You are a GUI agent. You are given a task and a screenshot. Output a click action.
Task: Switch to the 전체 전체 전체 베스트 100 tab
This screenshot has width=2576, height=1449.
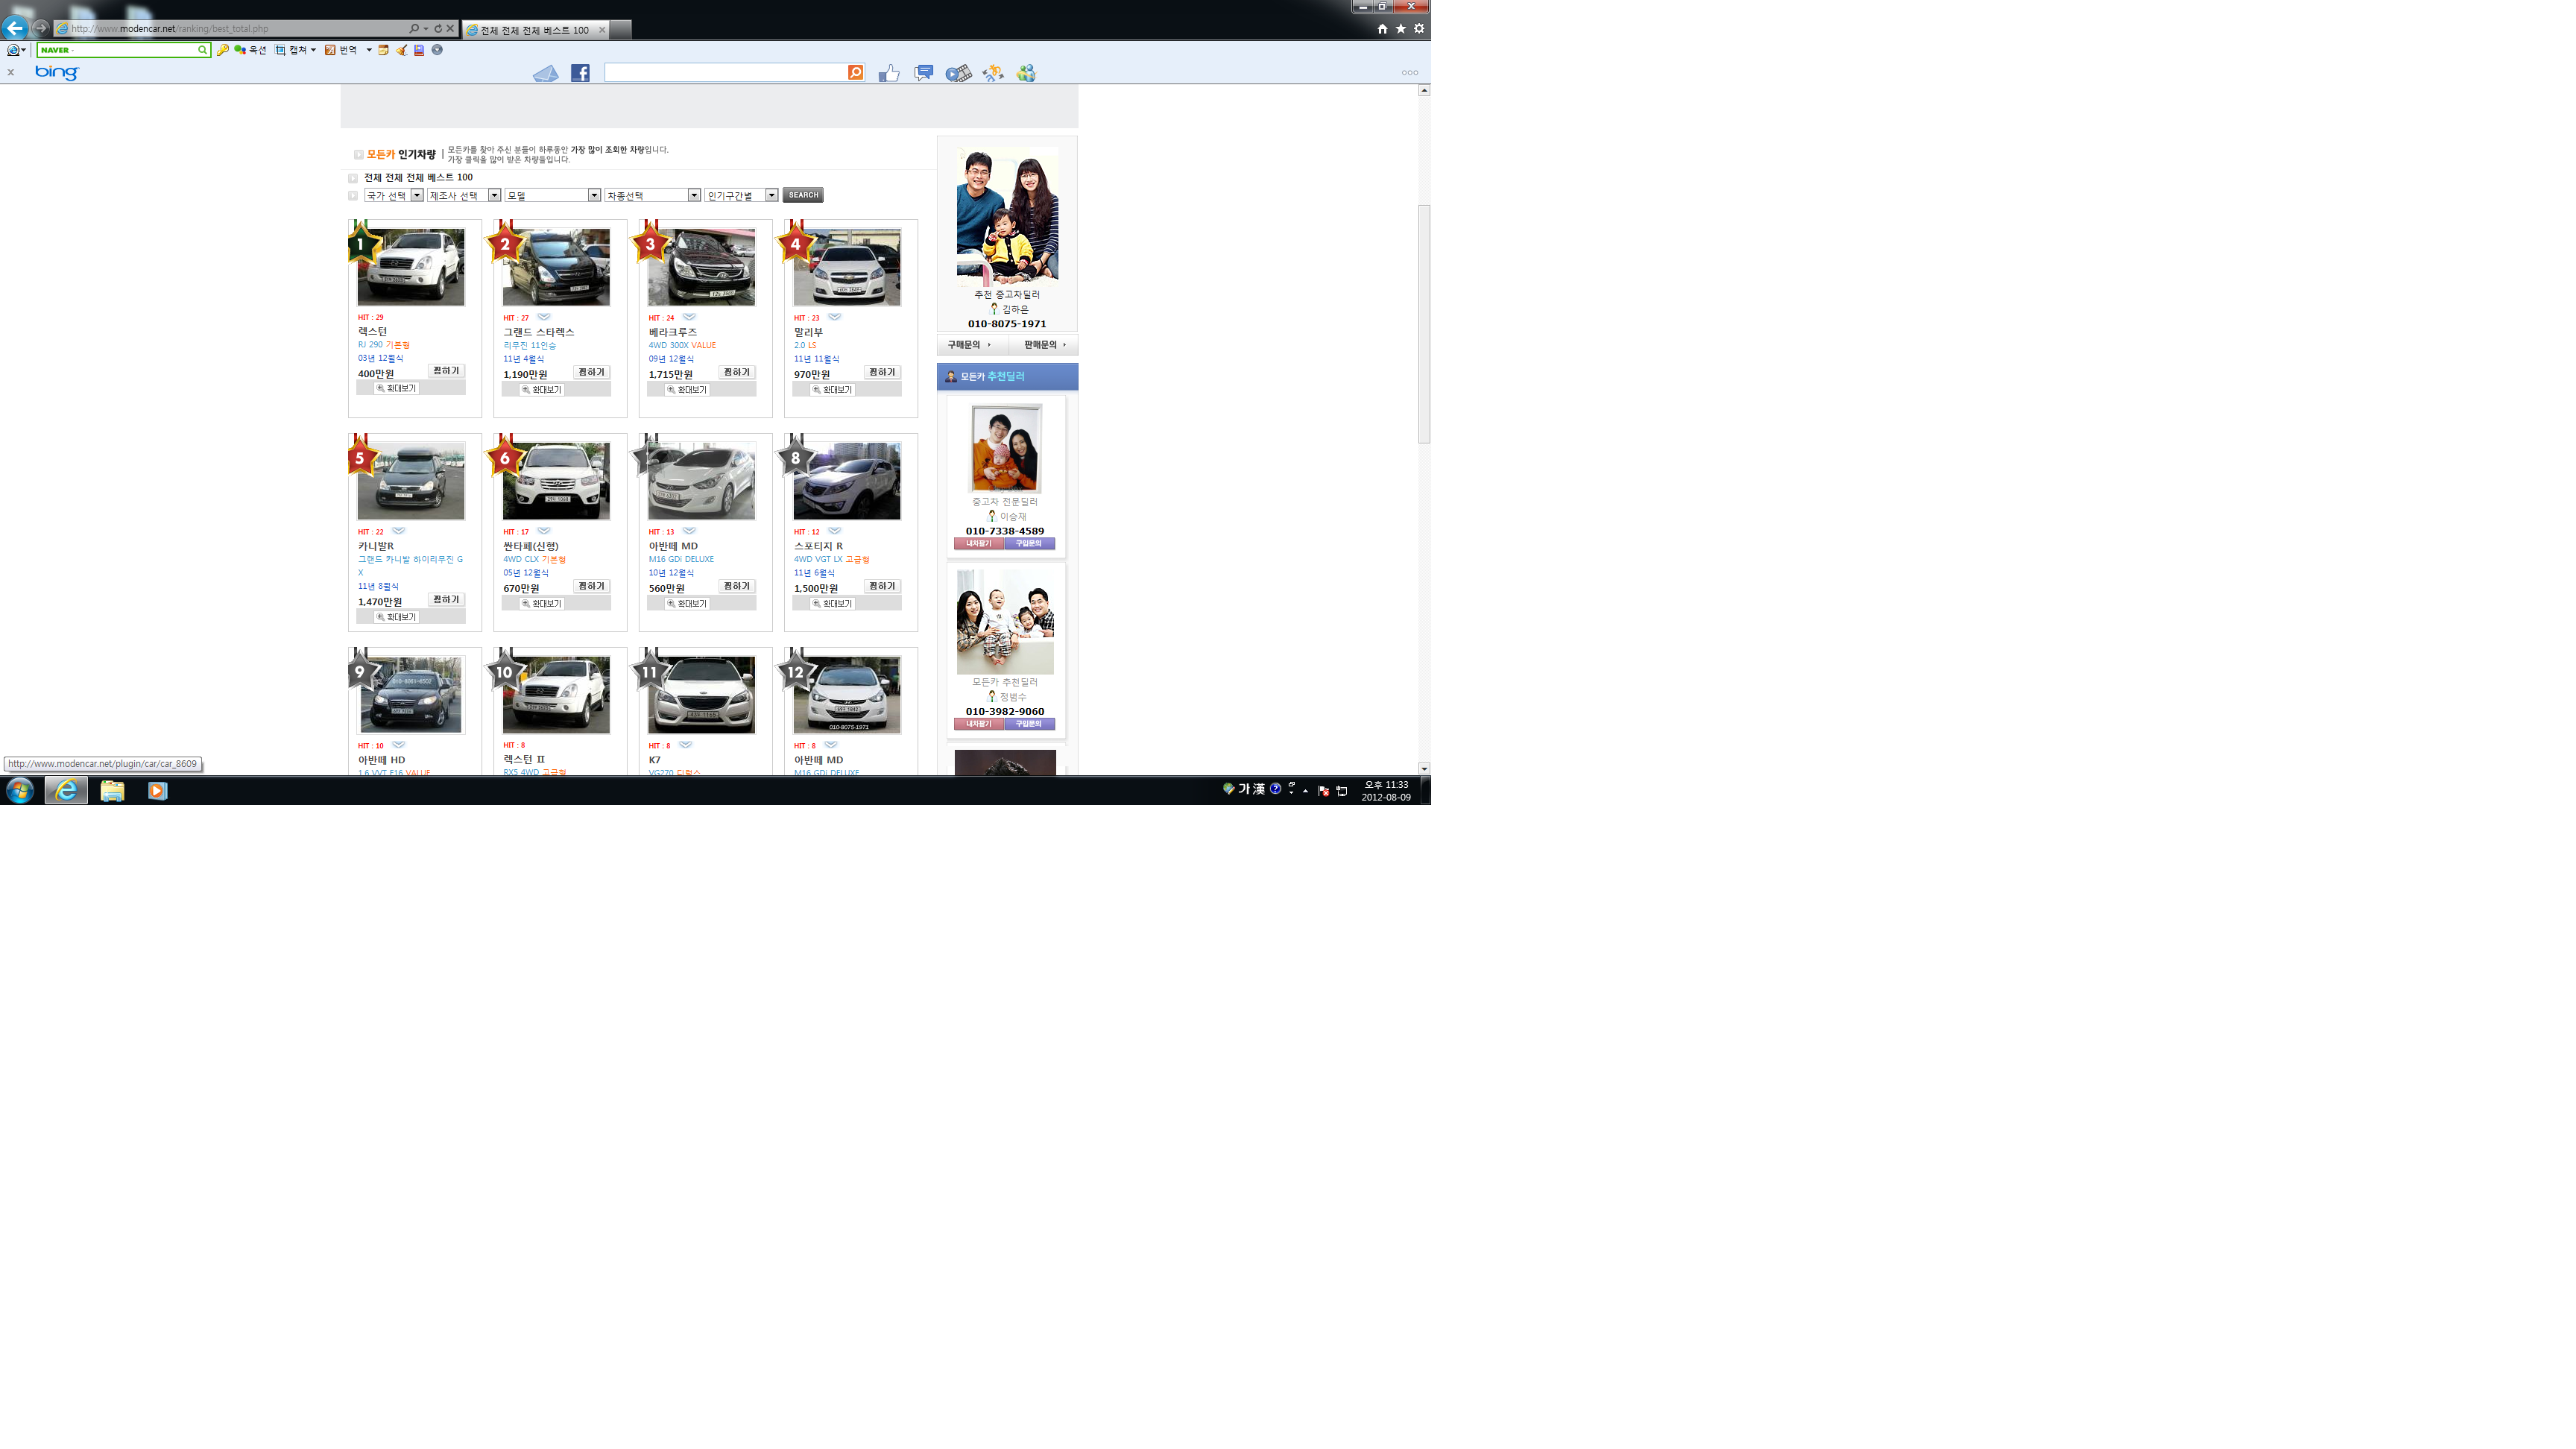coord(534,30)
